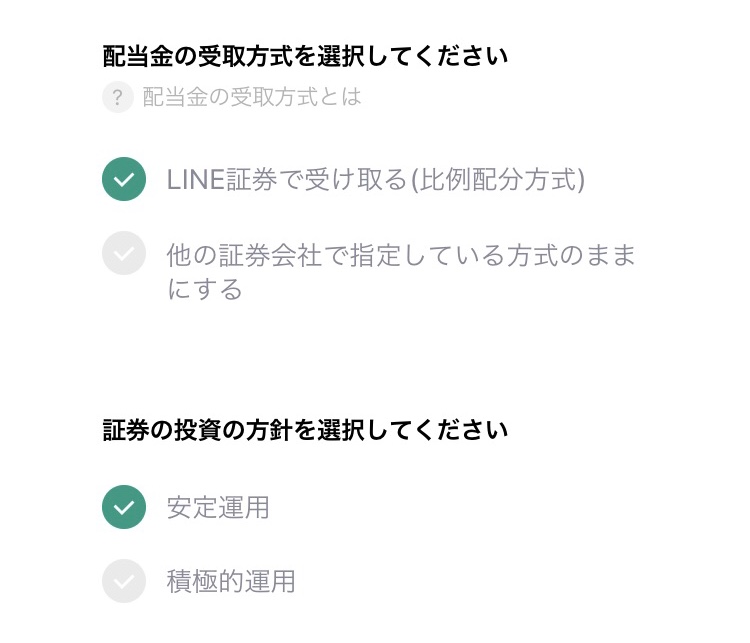750x643 pixels.
Task: Open the question mark help icon
Action: (118, 97)
